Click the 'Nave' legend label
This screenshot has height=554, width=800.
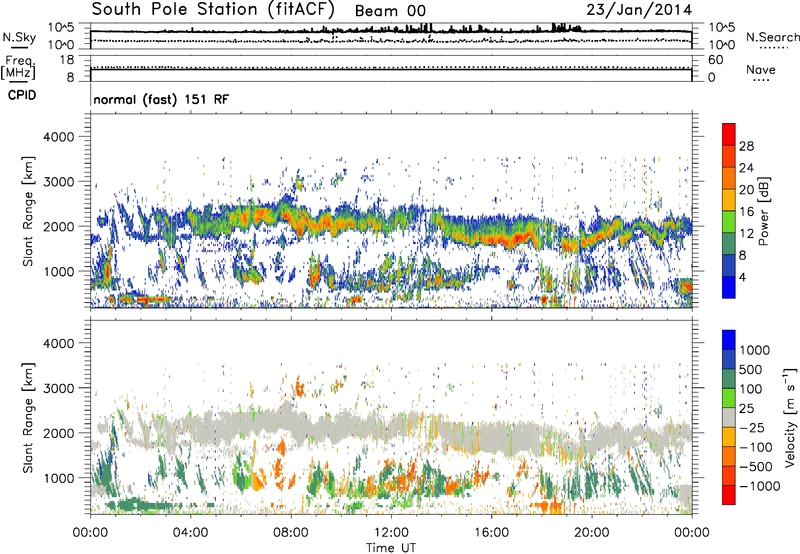click(761, 70)
